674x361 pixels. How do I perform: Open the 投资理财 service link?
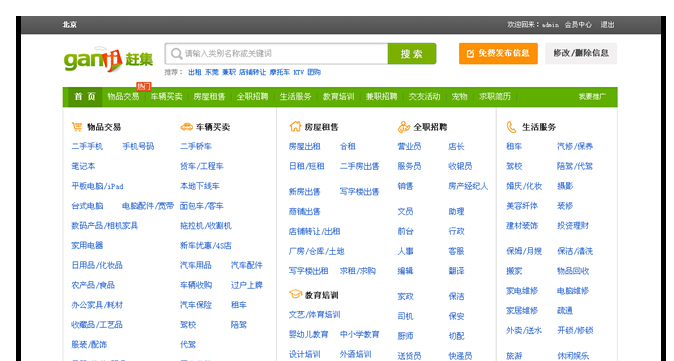(x=573, y=226)
